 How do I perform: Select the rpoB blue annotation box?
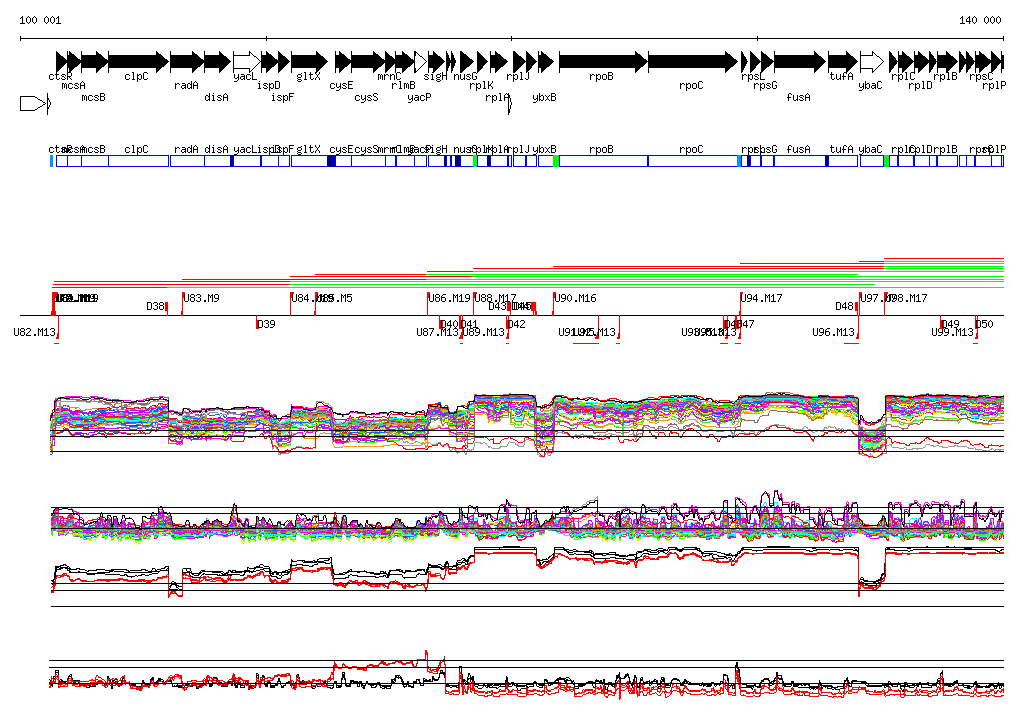603,161
